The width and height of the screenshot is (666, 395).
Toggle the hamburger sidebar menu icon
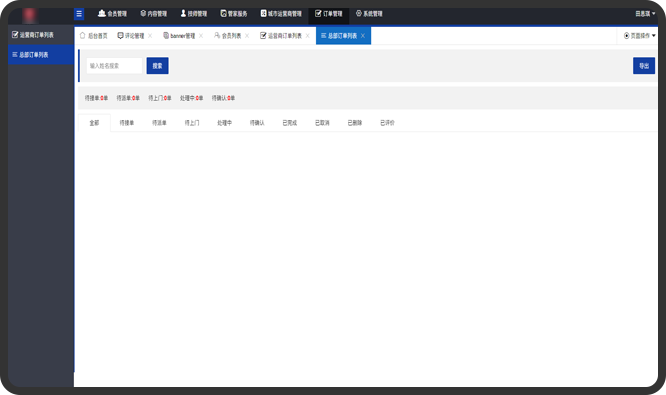[79, 14]
